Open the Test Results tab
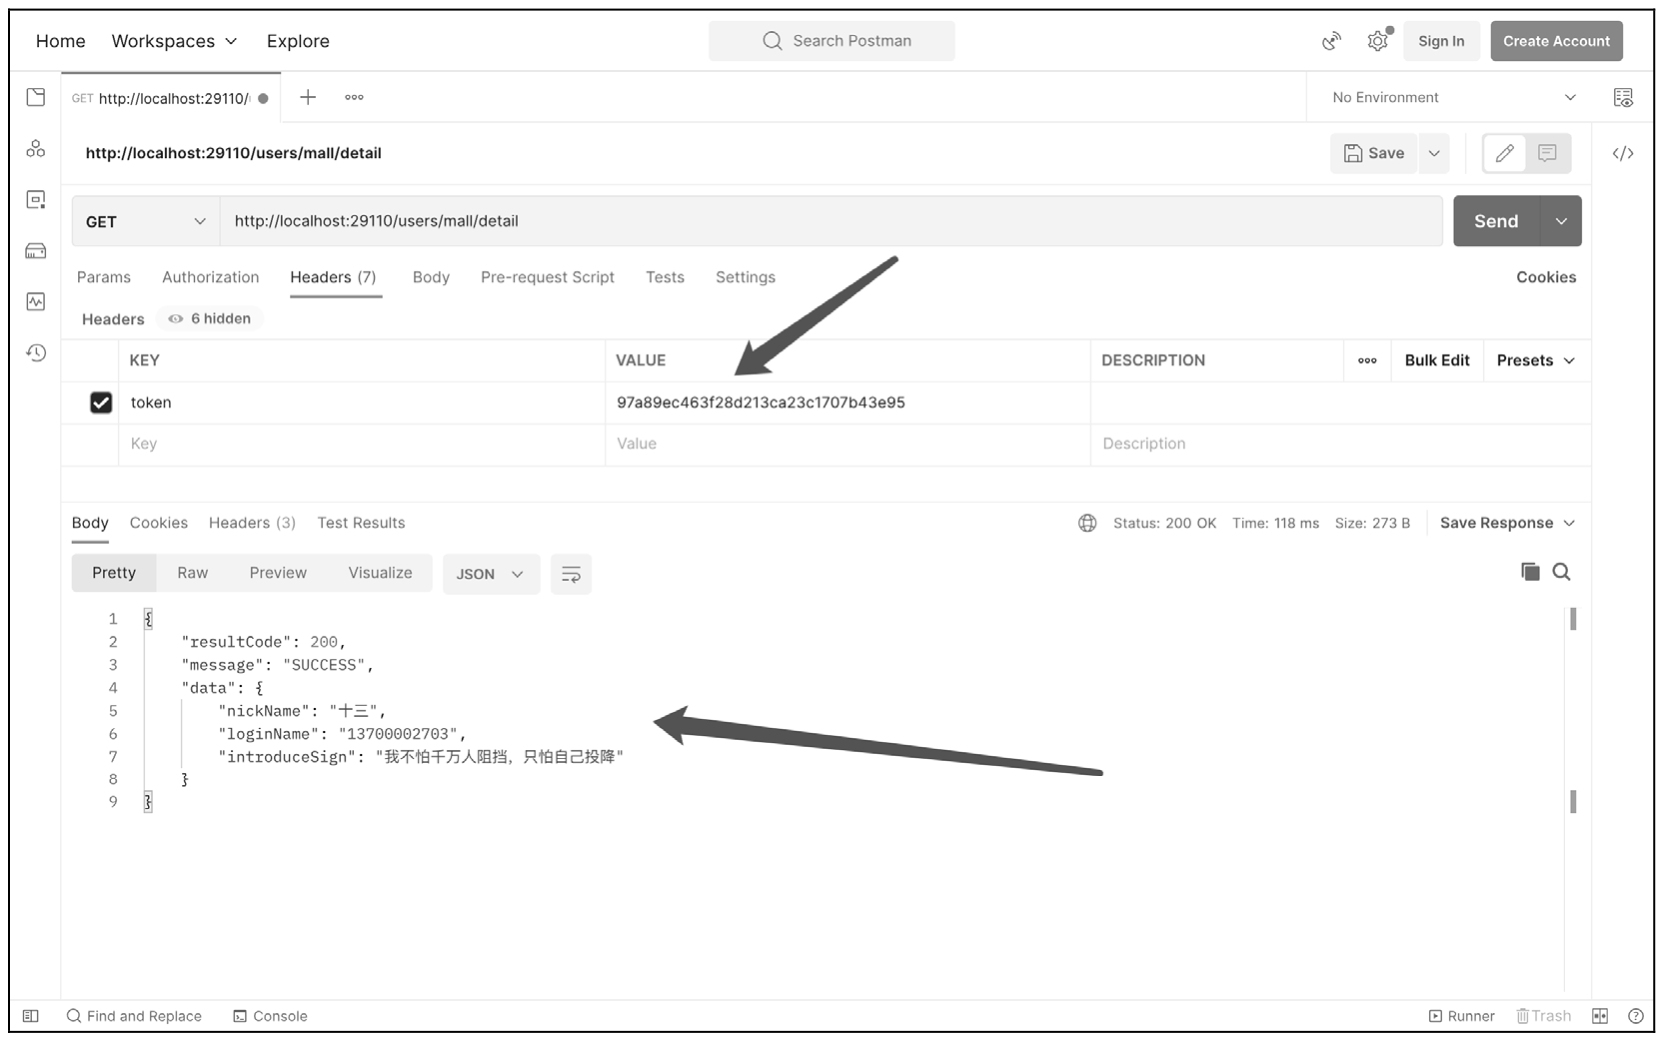The image size is (1664, 1041). point(361,523)
